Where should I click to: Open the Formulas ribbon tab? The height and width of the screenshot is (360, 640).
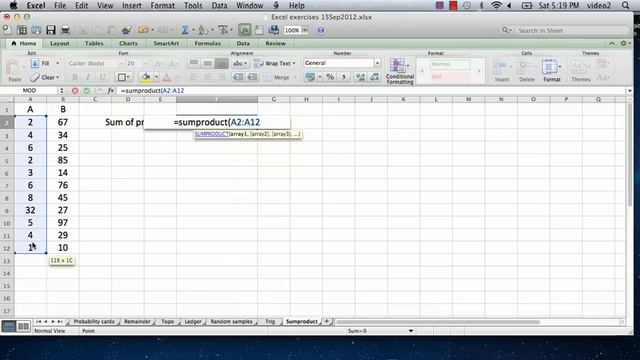(x=207, y=43)
